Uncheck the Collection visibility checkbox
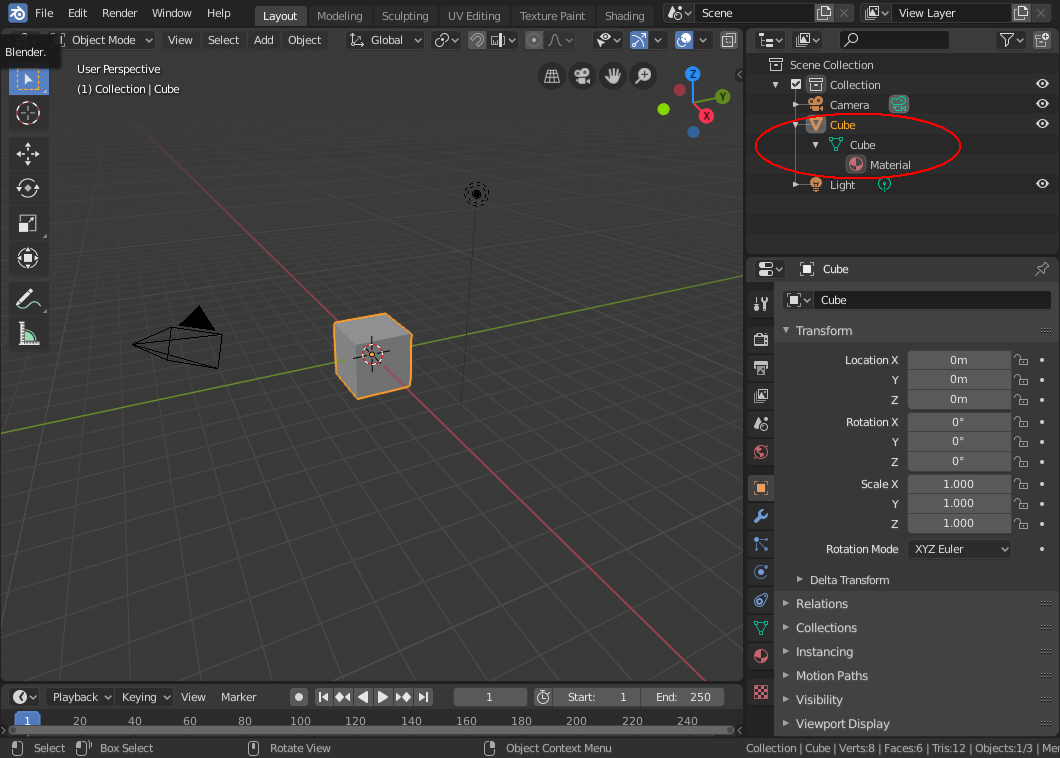This screenshot has width=1060, height=758. tap(796, 85)
